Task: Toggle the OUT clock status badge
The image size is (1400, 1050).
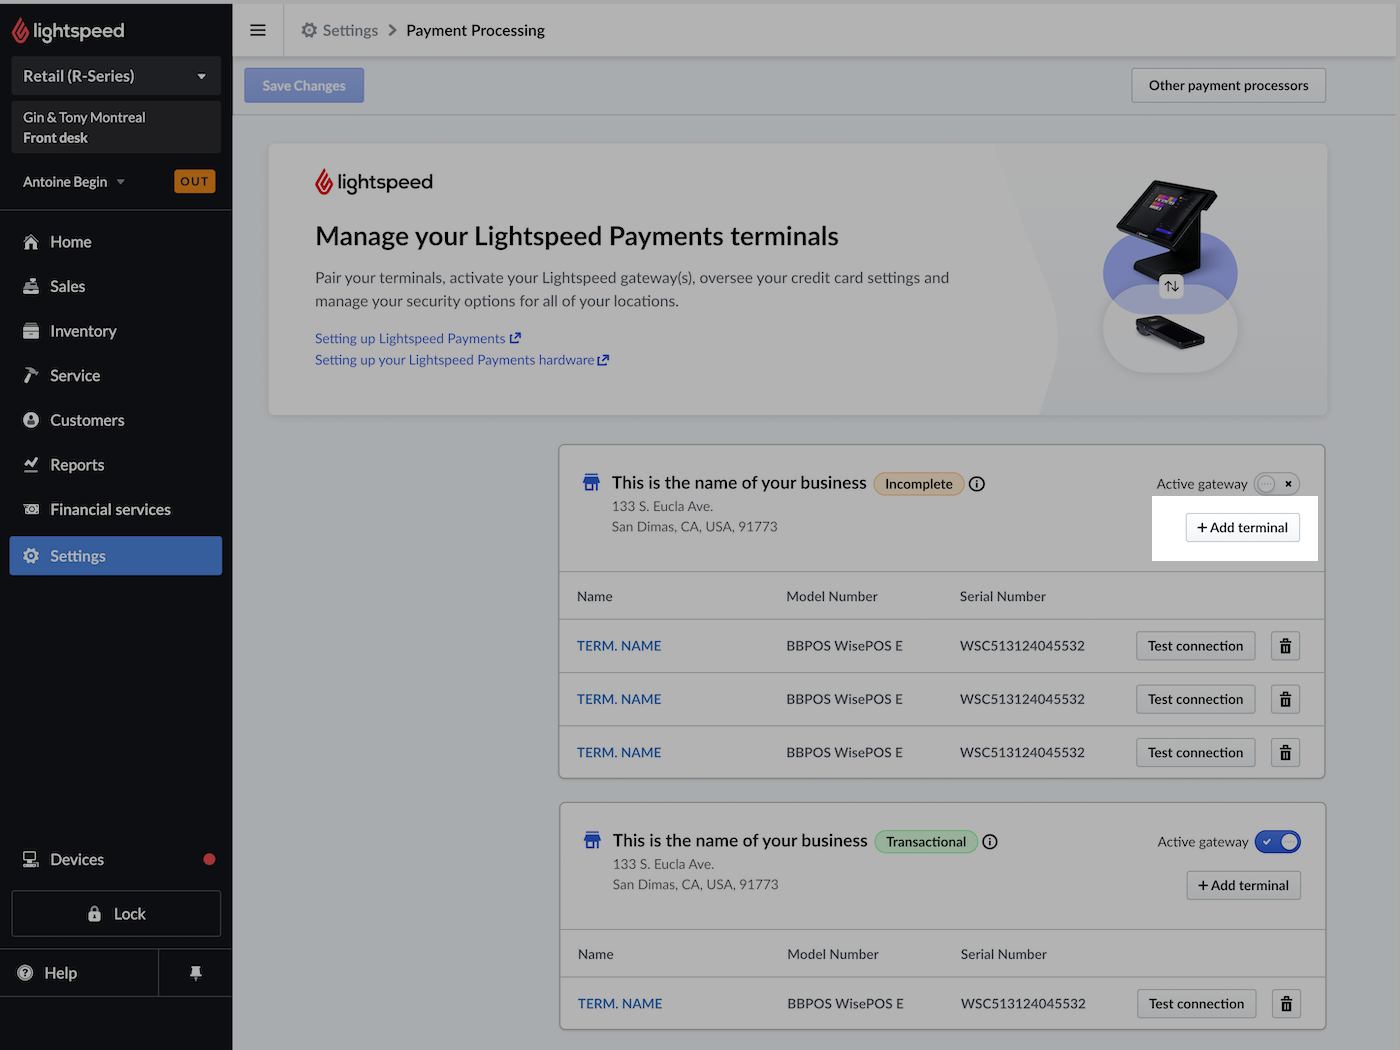Action: click(194, 182)
